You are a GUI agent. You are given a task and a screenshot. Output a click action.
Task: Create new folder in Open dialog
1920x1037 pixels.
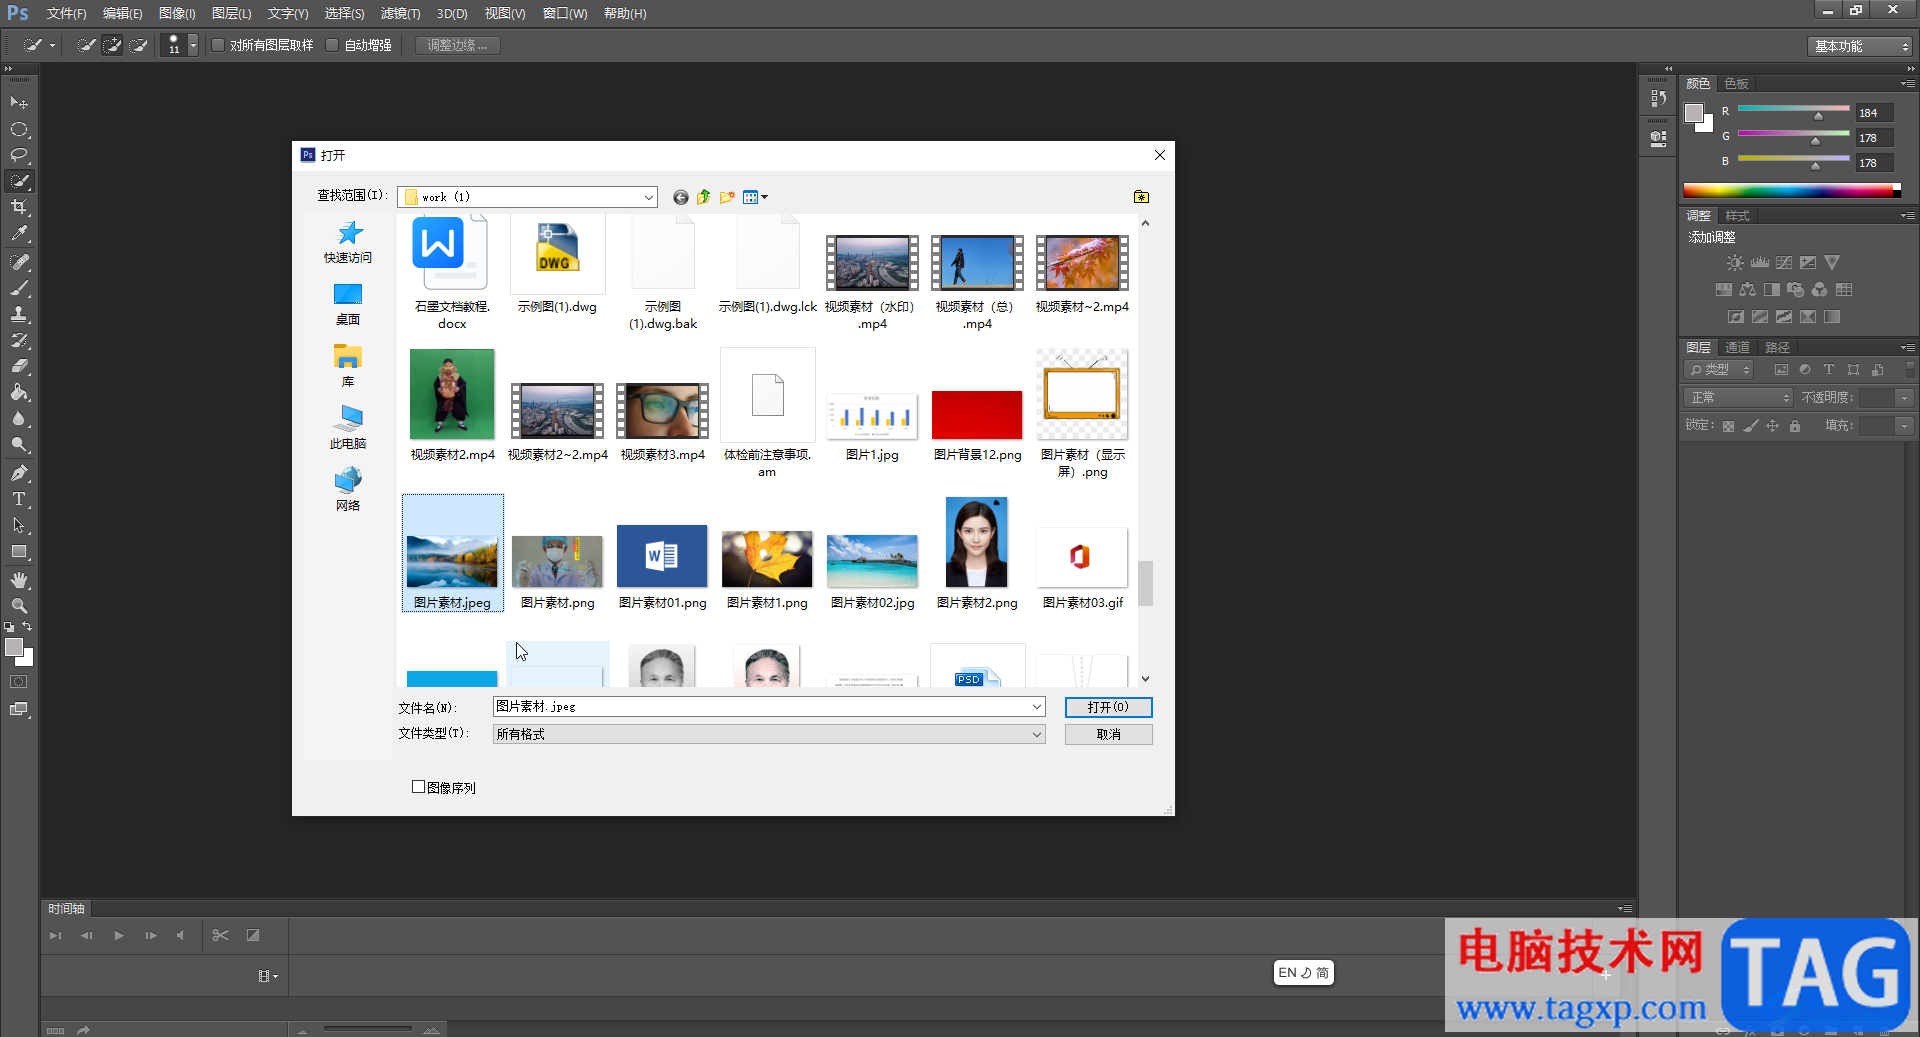[727, 197]
